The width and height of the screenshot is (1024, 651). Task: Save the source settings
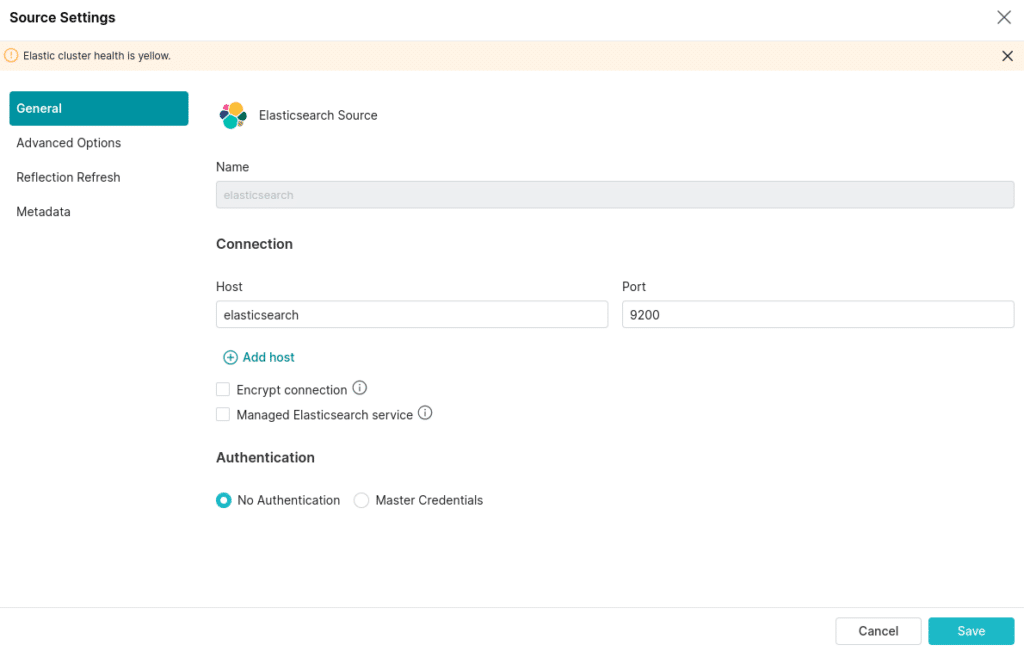tap(971, 631)
